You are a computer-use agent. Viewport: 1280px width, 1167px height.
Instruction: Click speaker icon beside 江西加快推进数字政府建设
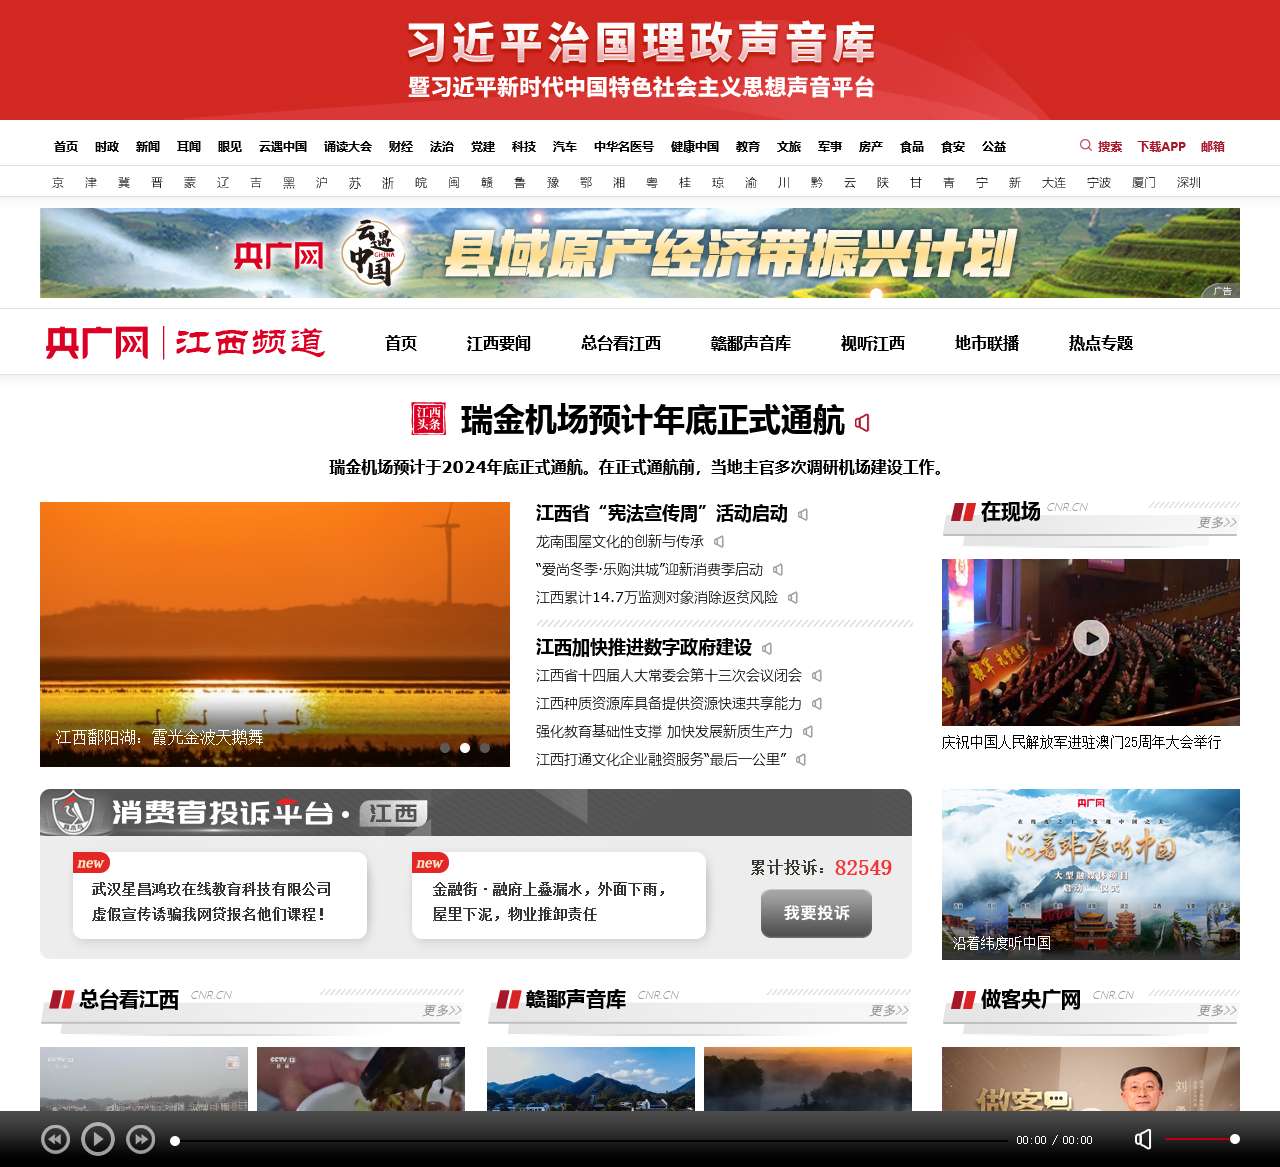(x=767, y=648)
